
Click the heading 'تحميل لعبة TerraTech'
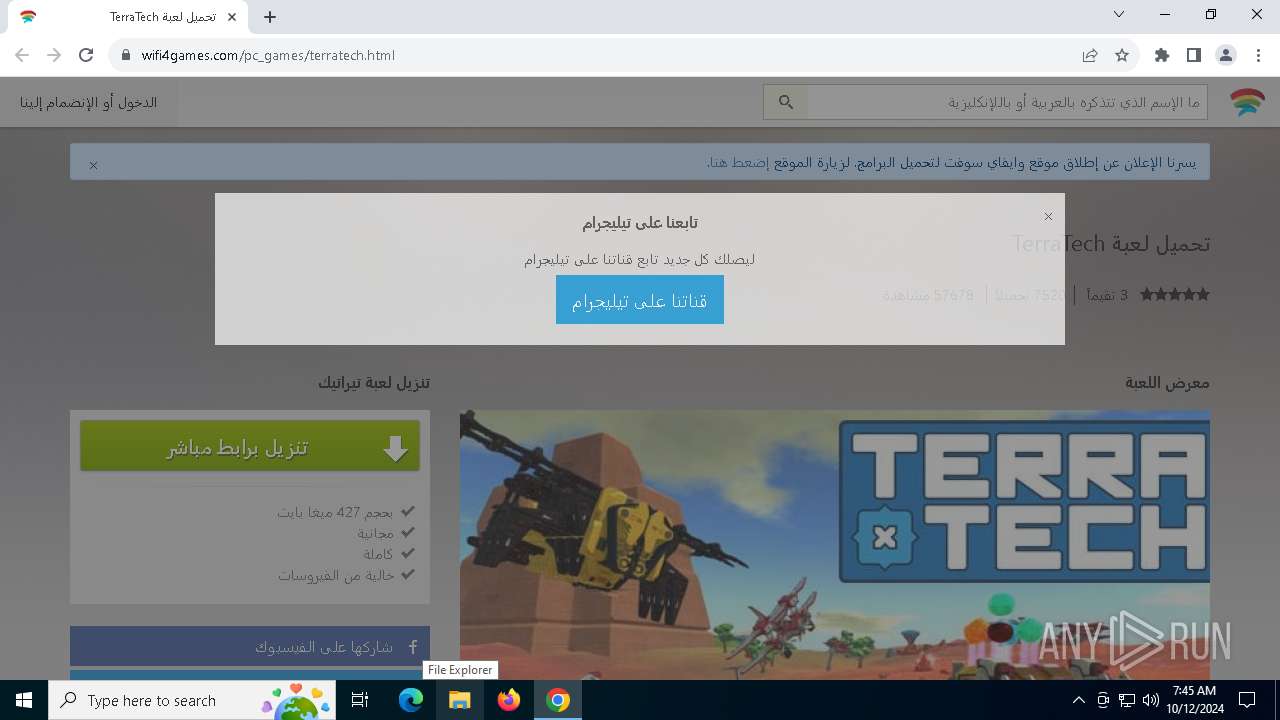[1111, 244]
